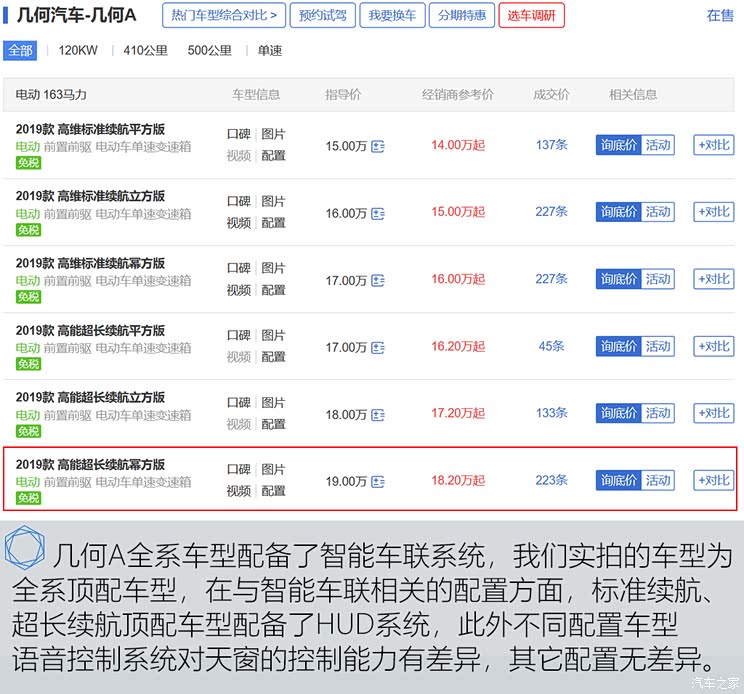Click calculator icon in 高维标准续航幂方版 row
The height and width of the screenshot is (694, 744).
point(378,281)
